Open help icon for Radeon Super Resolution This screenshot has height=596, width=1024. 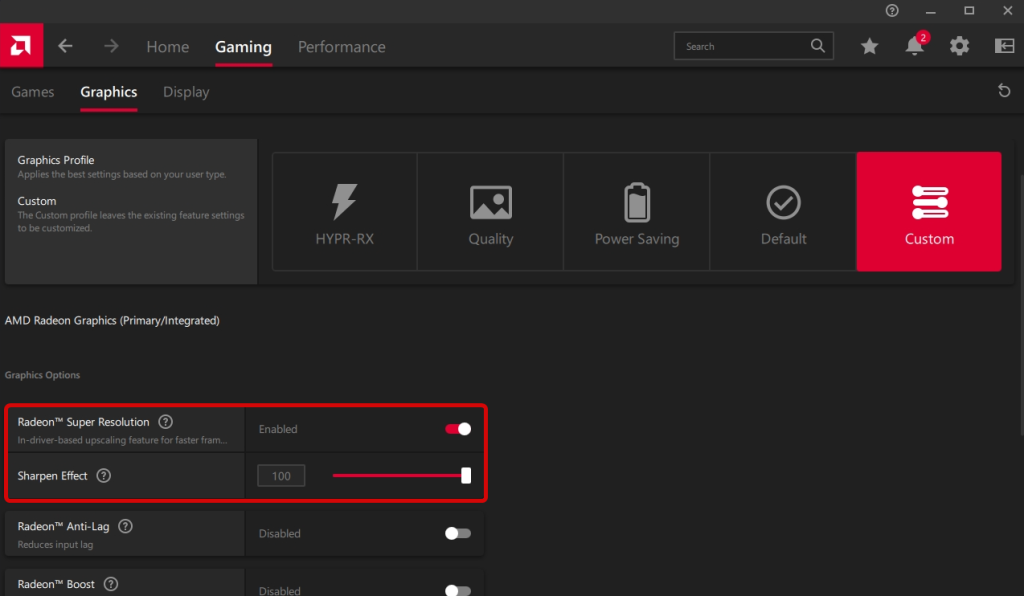[x=166, y=422]
